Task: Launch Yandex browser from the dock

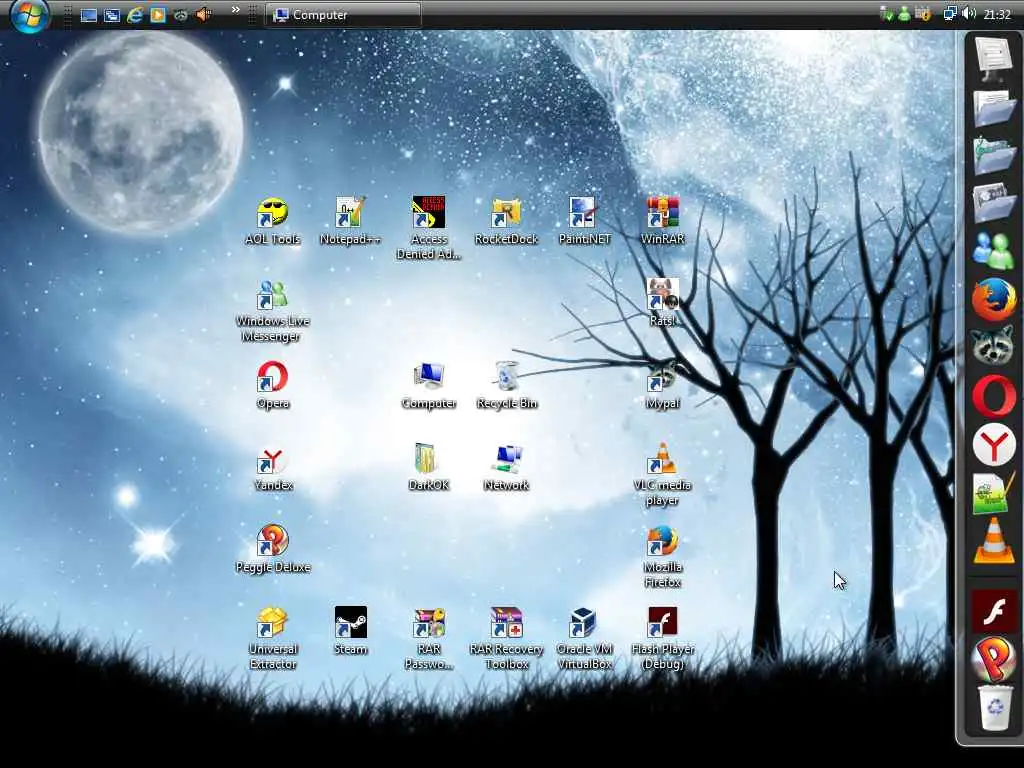Action: coord(994,445)
